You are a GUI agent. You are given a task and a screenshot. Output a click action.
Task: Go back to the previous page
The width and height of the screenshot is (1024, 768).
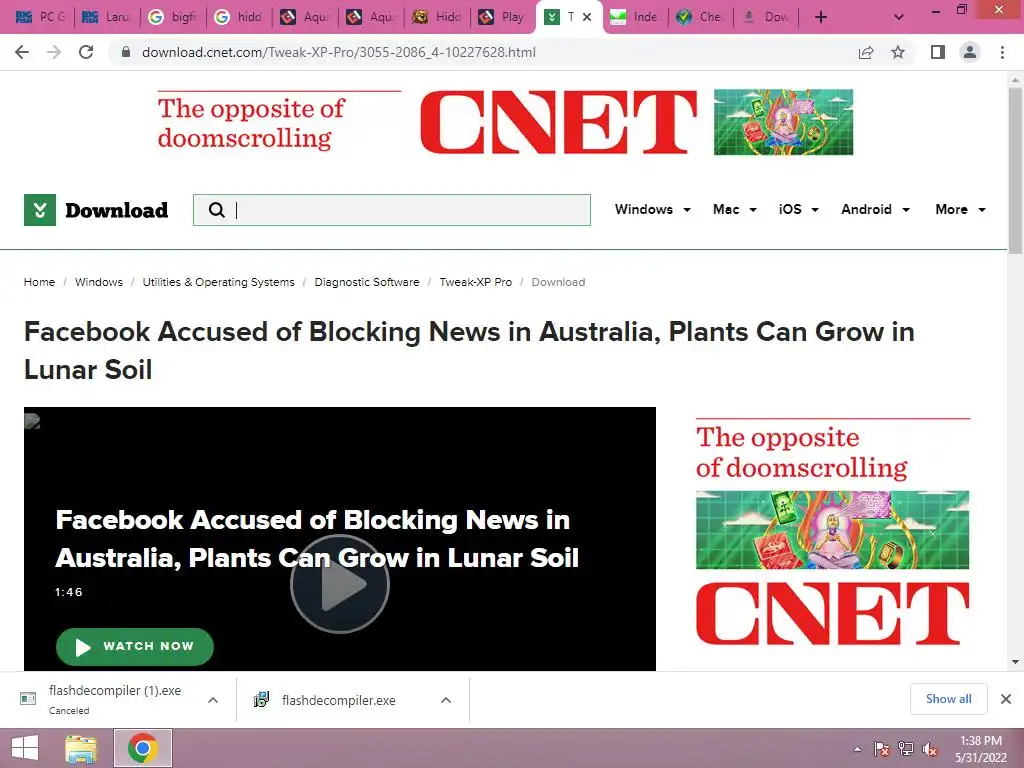tap(22, 52)
